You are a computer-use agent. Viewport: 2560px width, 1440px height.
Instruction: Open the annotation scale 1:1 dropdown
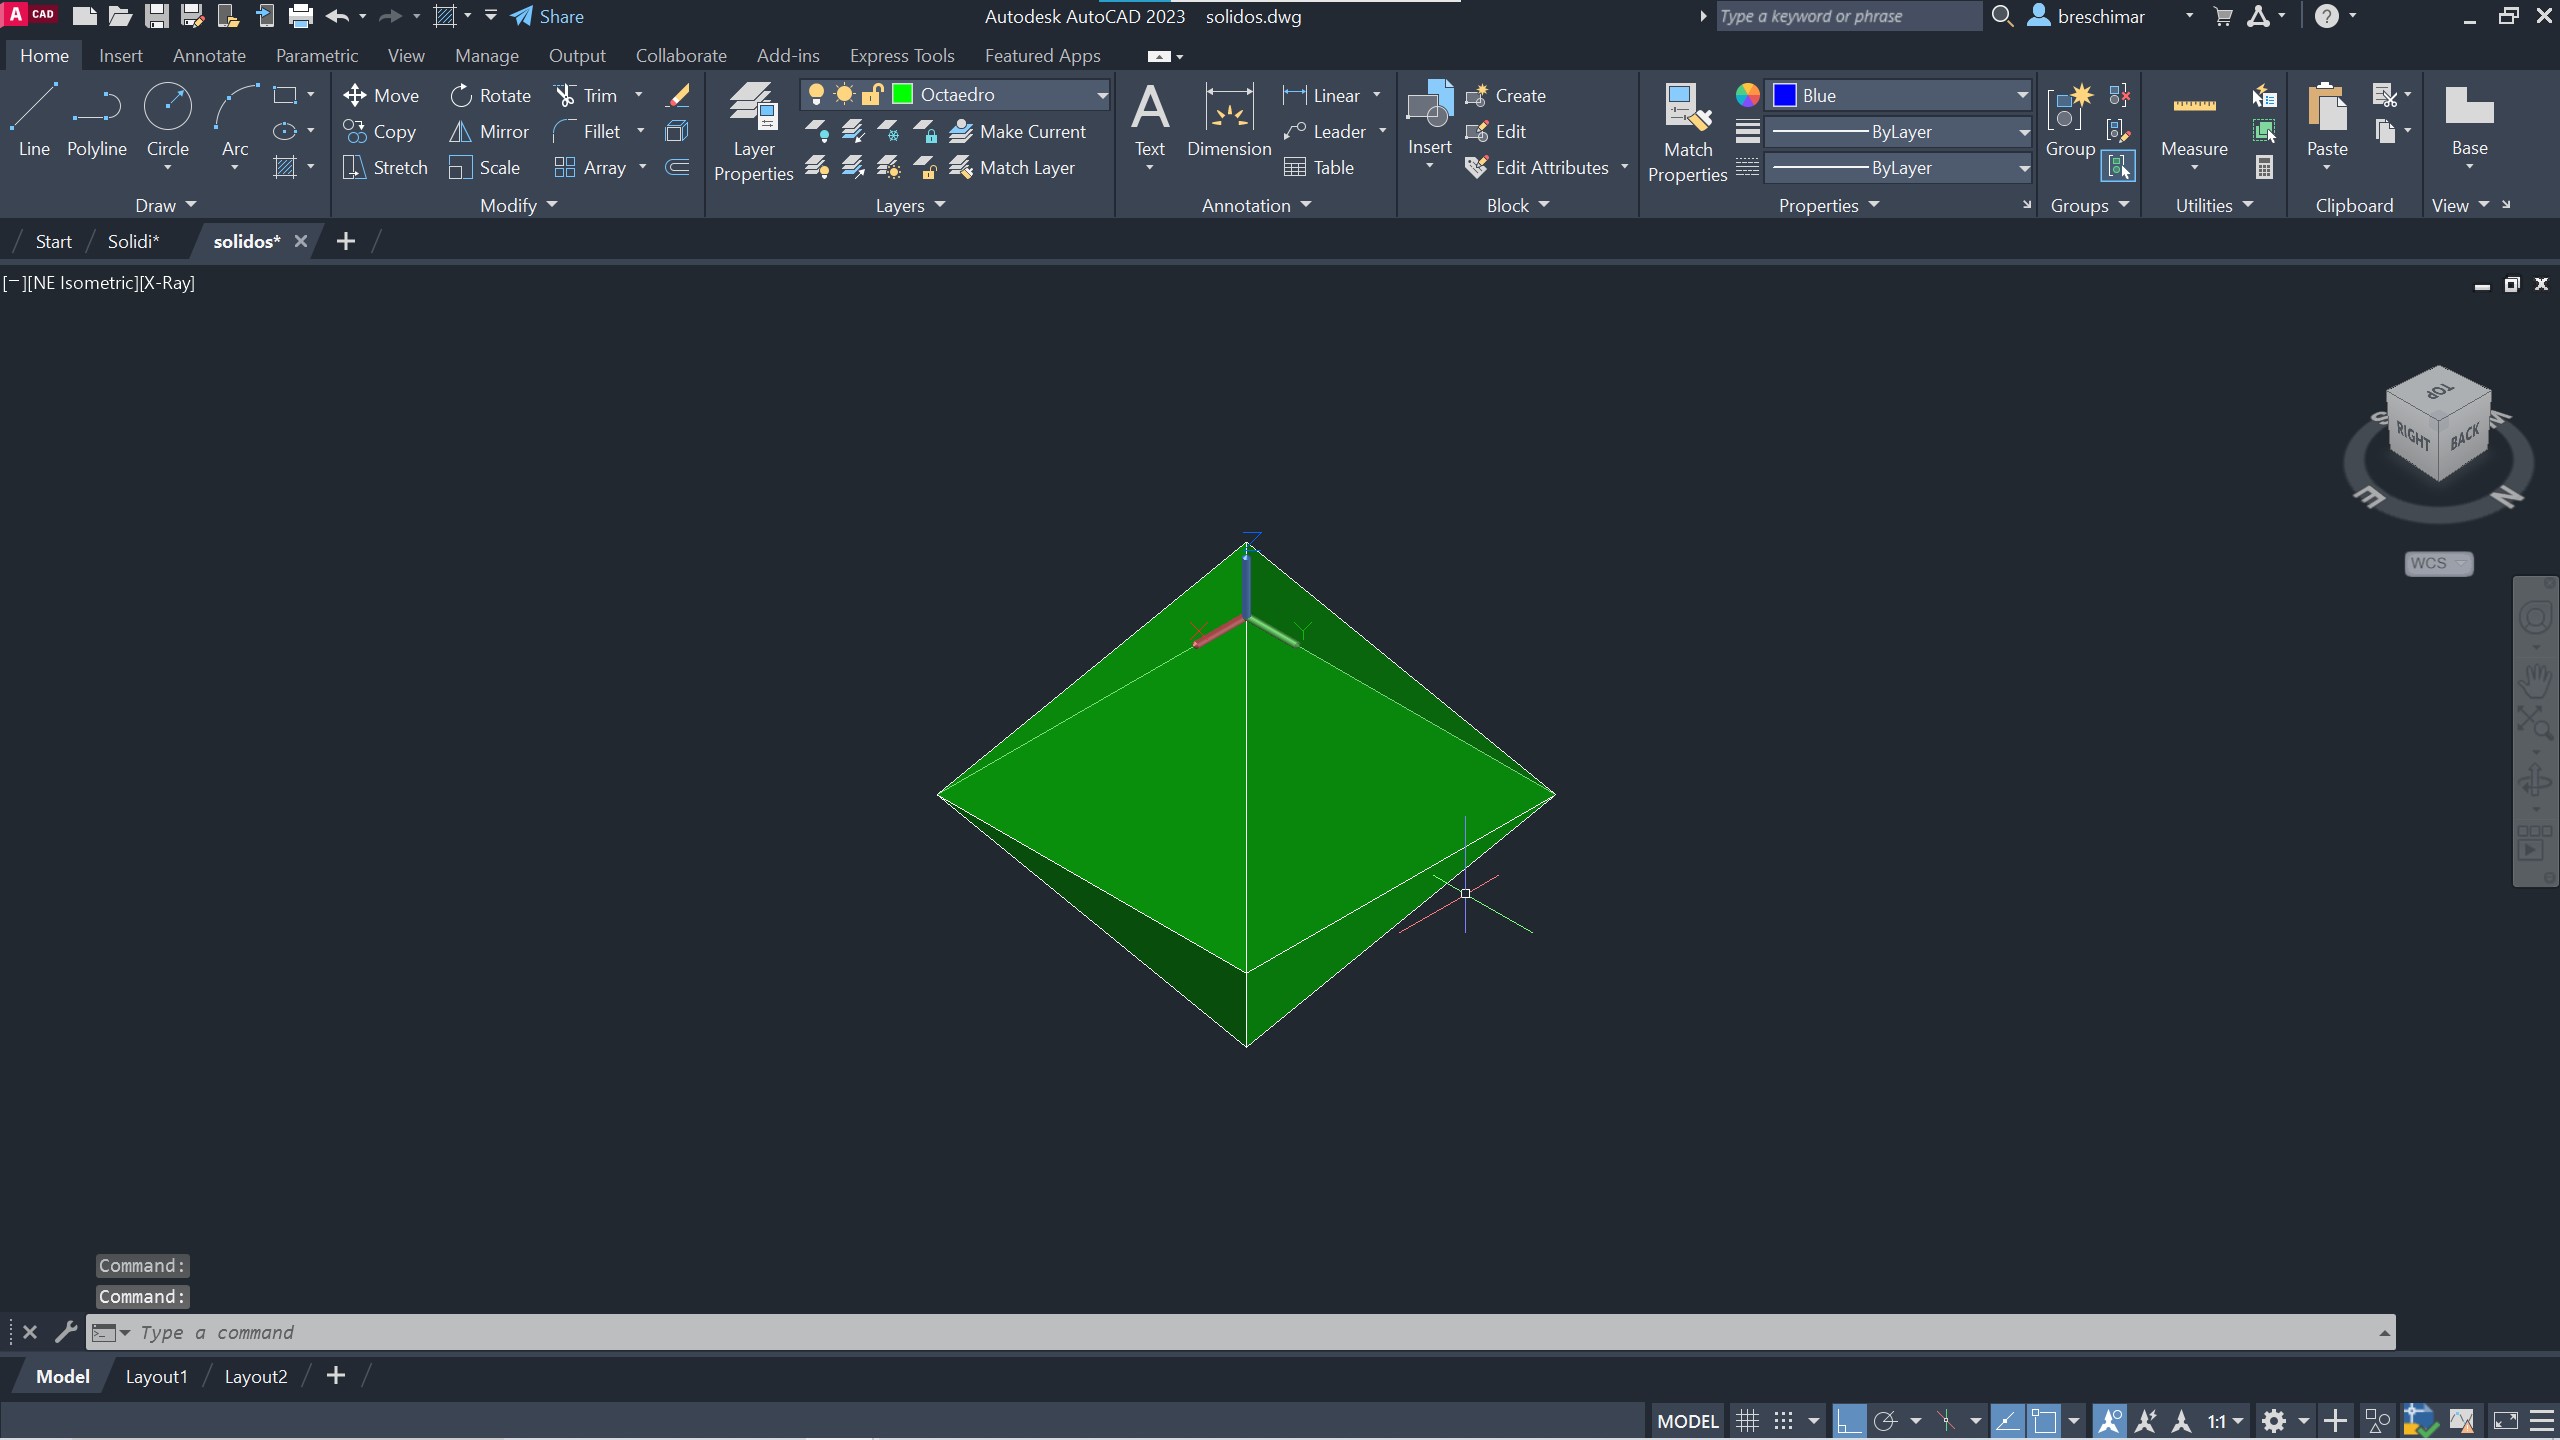2226,1421
